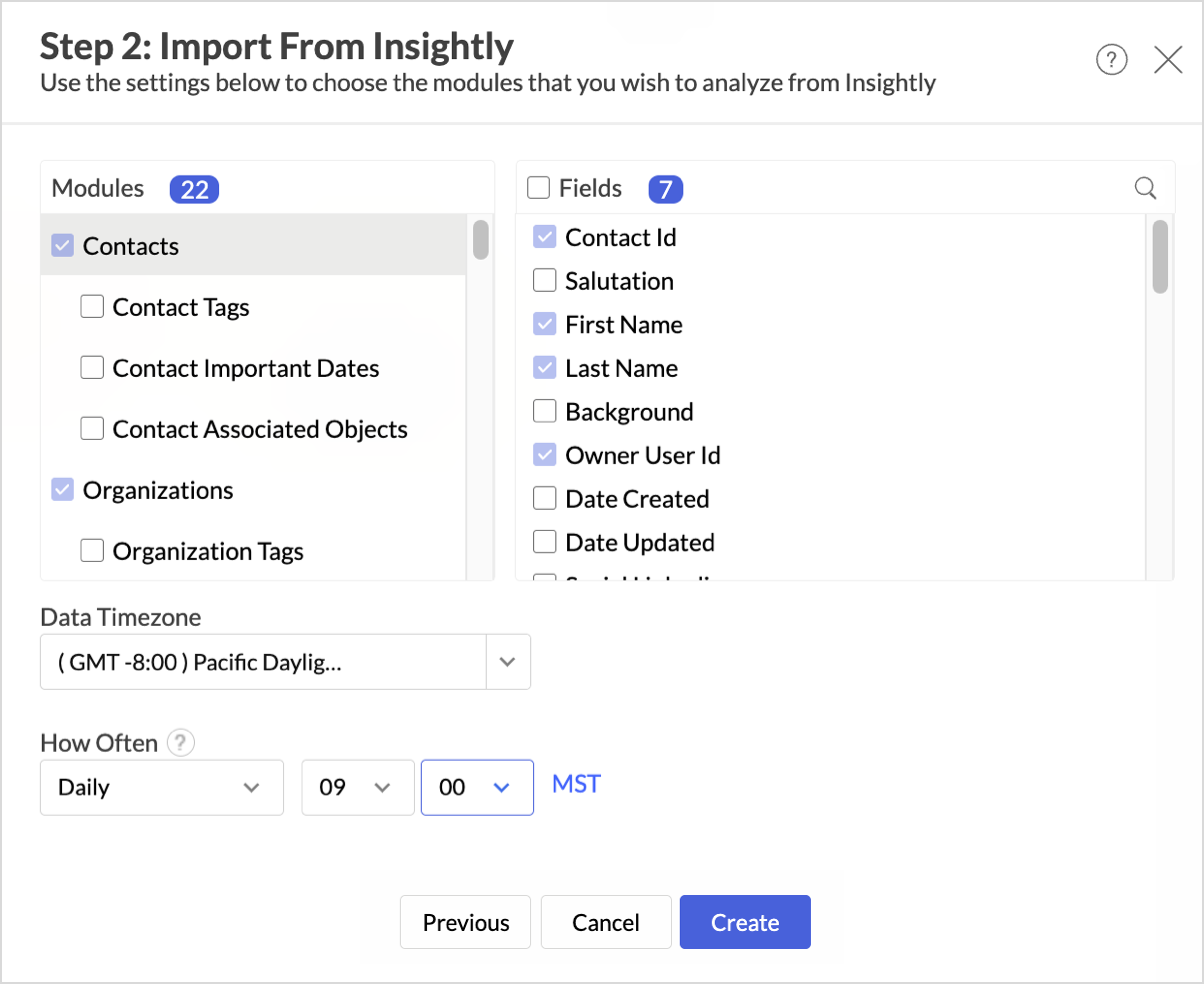Click the Previous button

465,922
